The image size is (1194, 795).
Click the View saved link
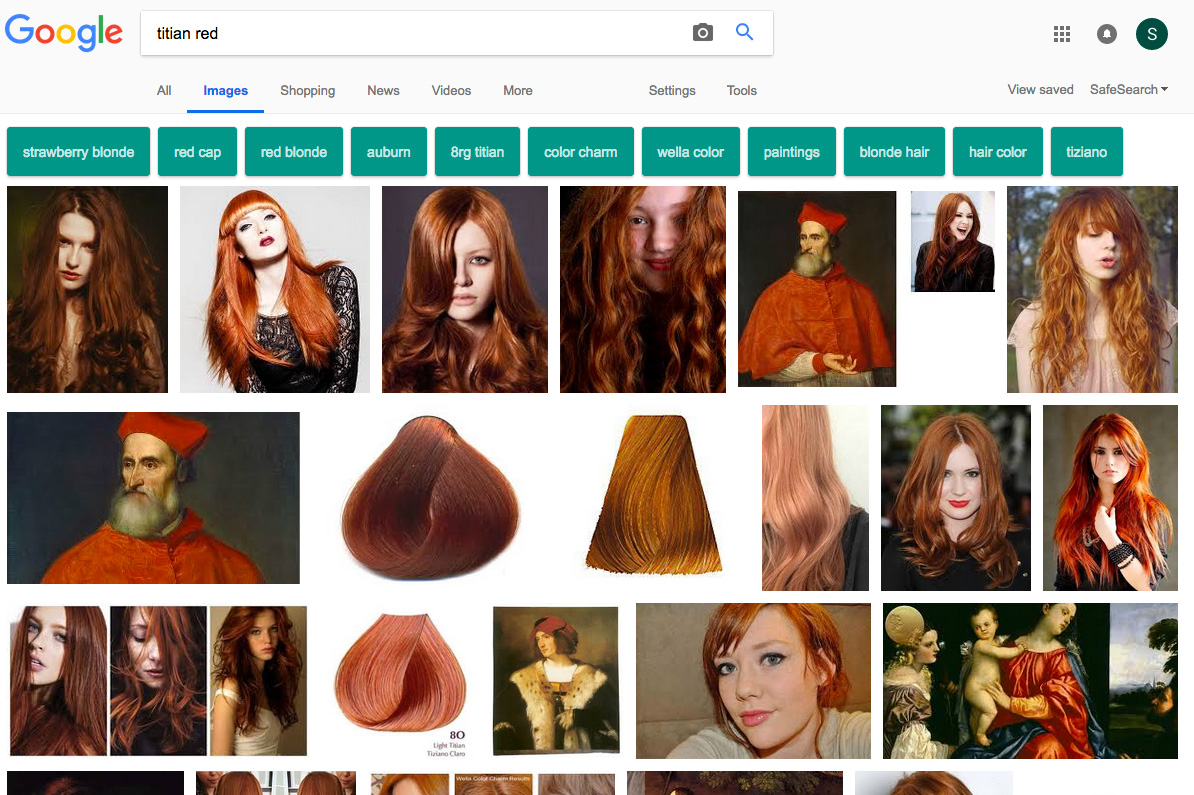[x=1040, y=90]
